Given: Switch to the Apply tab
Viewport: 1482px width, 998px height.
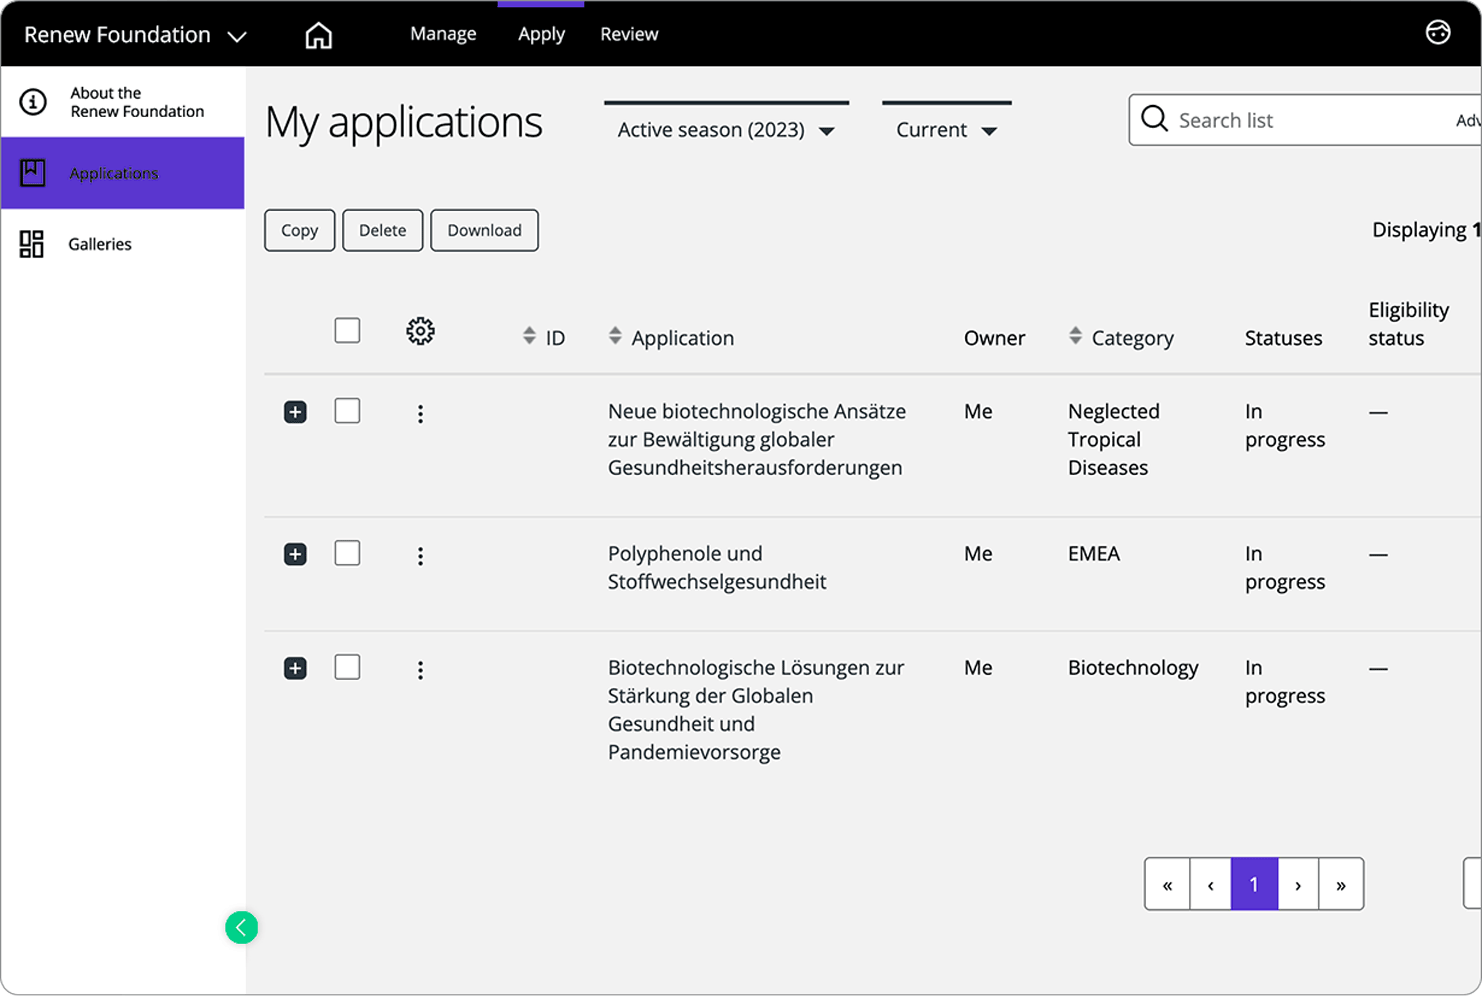Looking at the screenshot, I should [x=541, y=34].
